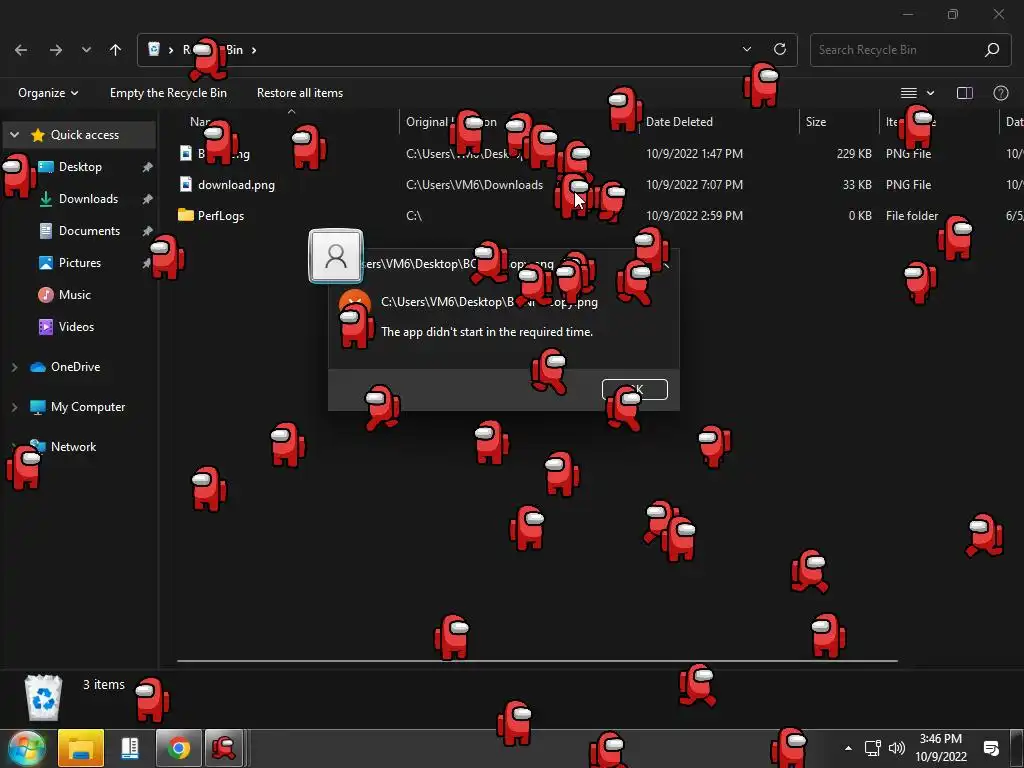Go back with the Back arrow
This screenshot has height=768, width=1024.
tap(21, 50)
